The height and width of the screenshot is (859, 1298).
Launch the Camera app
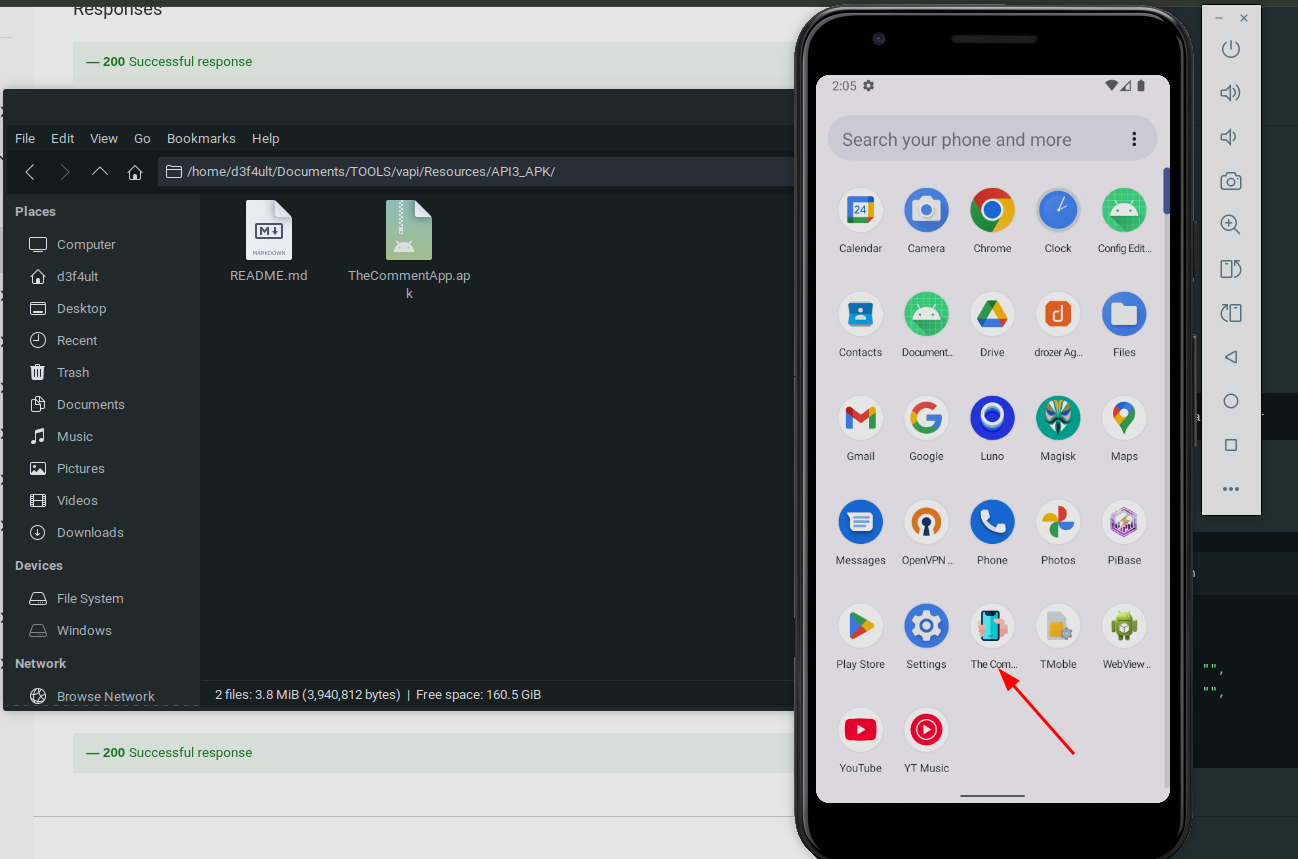926,211
